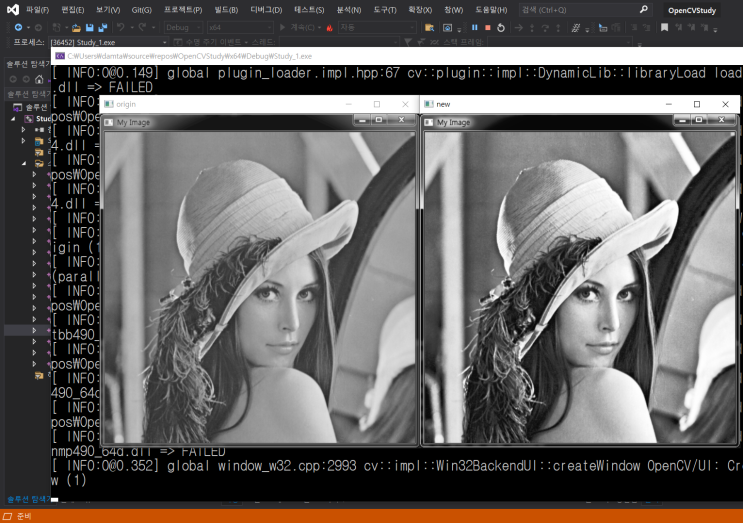This screenshot has height=523, width=743.
Task: Open the 편집(E) menu
Action: (72, 9)
